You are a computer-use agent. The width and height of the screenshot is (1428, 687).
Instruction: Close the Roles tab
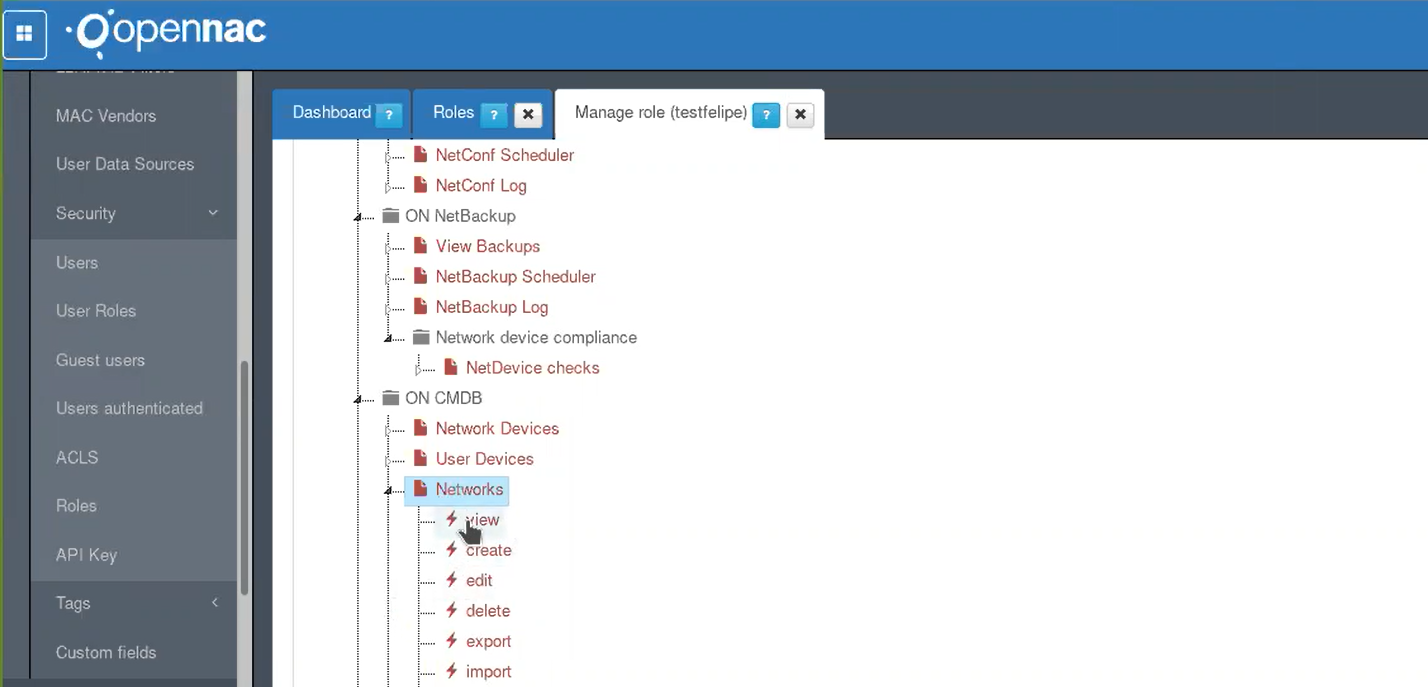click(529, 115)
